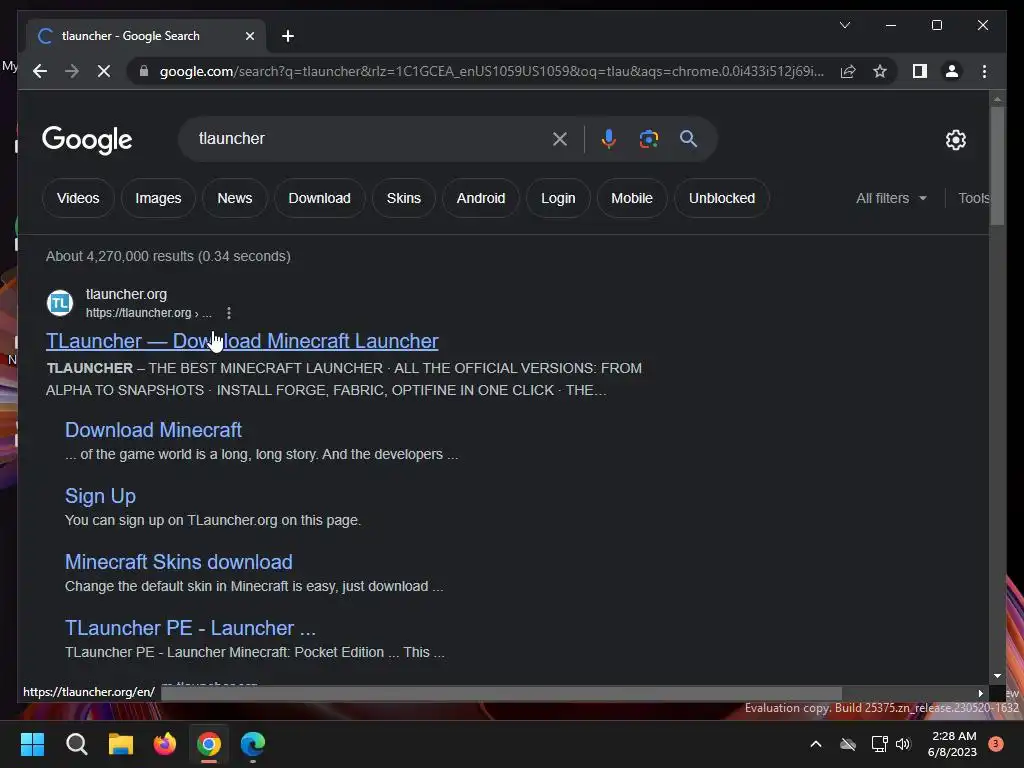Click the scrollbar down arrow
Viewport: 1024px width, 768px height.
[997, 676]
